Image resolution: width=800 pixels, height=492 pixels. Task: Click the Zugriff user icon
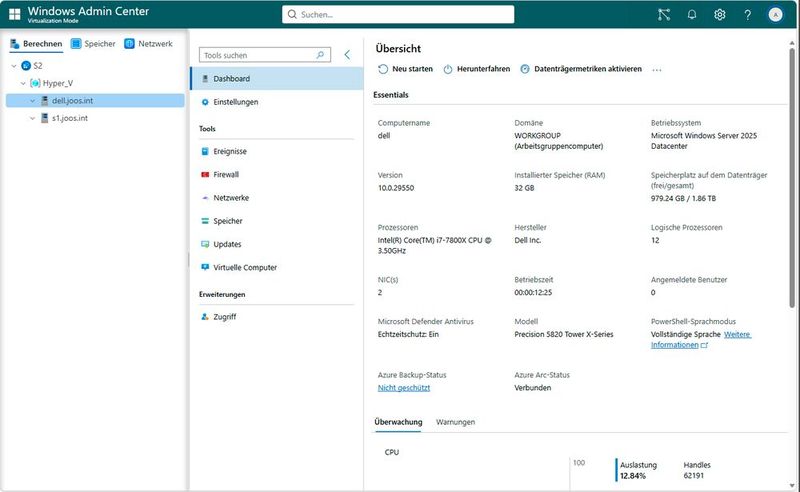(205, 316)
